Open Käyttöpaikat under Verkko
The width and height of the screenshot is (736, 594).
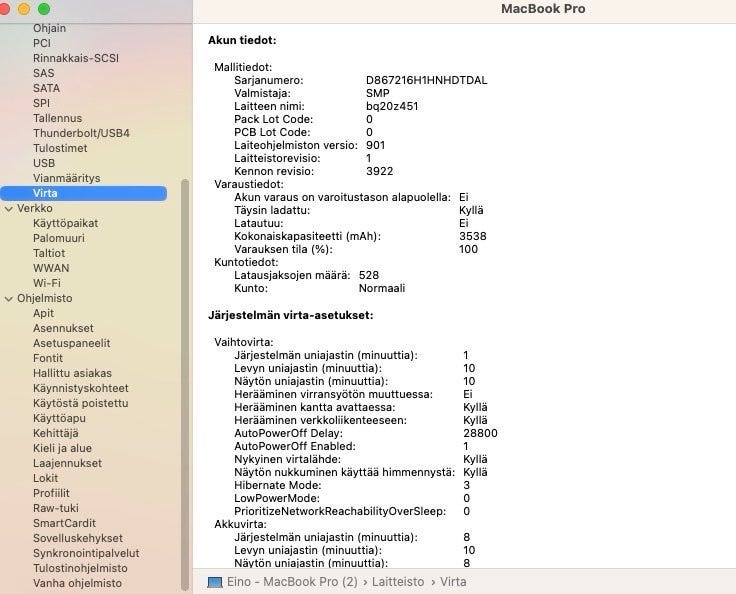point(65,224)
